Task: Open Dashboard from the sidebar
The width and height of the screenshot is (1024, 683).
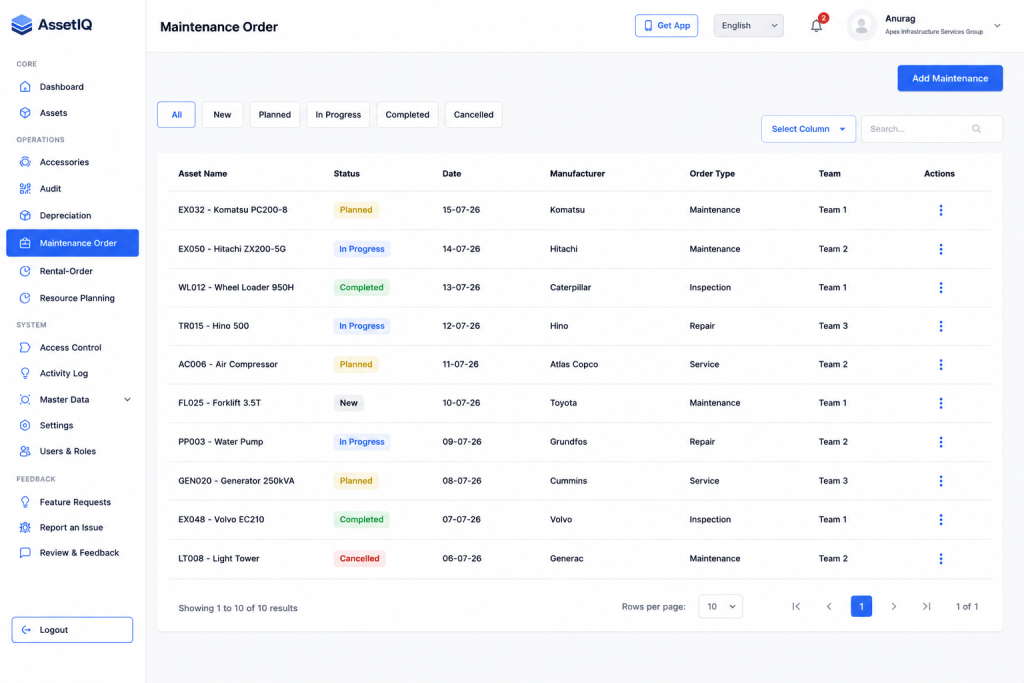Action: click(61, 87)
